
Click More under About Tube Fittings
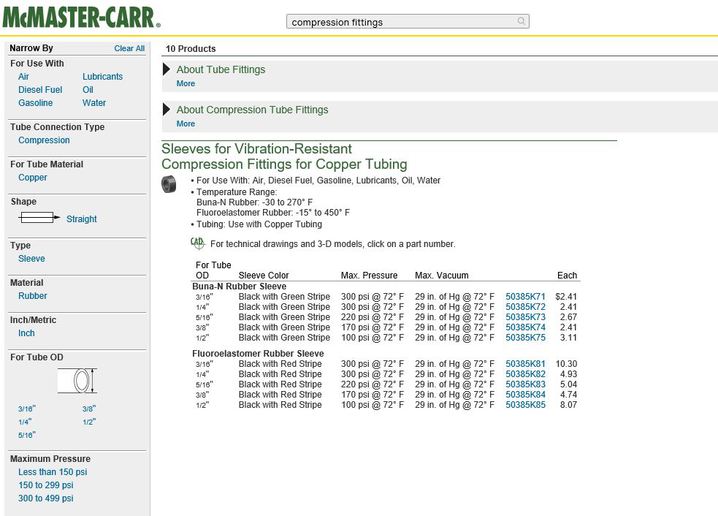[x=185, y=83]
